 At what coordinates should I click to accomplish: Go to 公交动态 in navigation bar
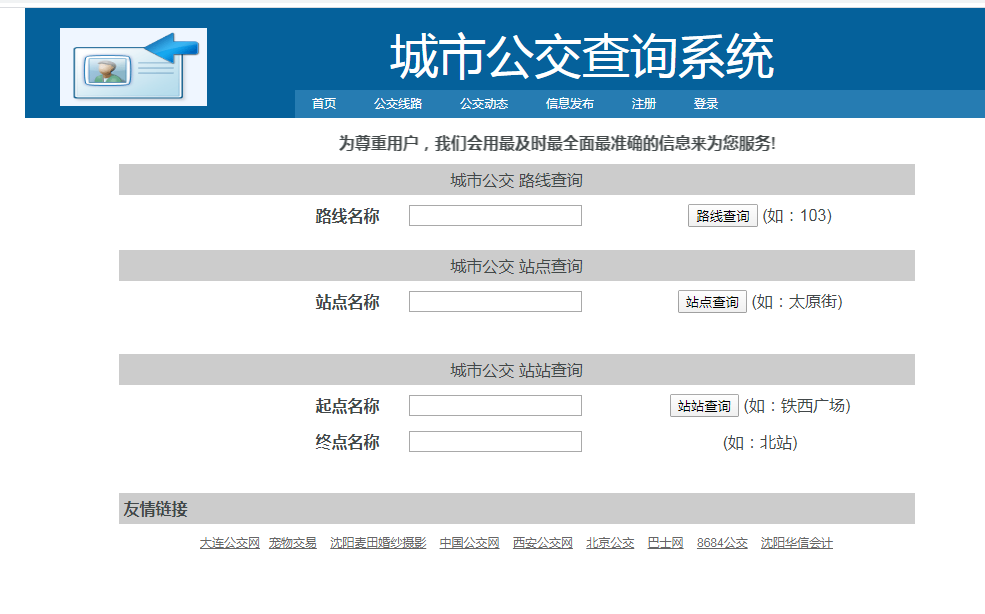point(484,104)
